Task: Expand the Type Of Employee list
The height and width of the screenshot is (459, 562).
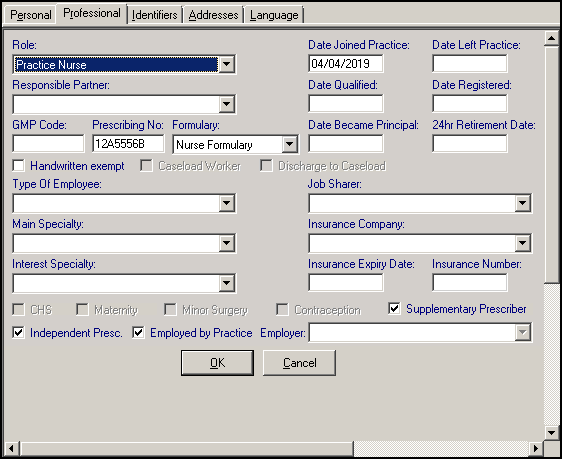Action: (x=227, y=203)
